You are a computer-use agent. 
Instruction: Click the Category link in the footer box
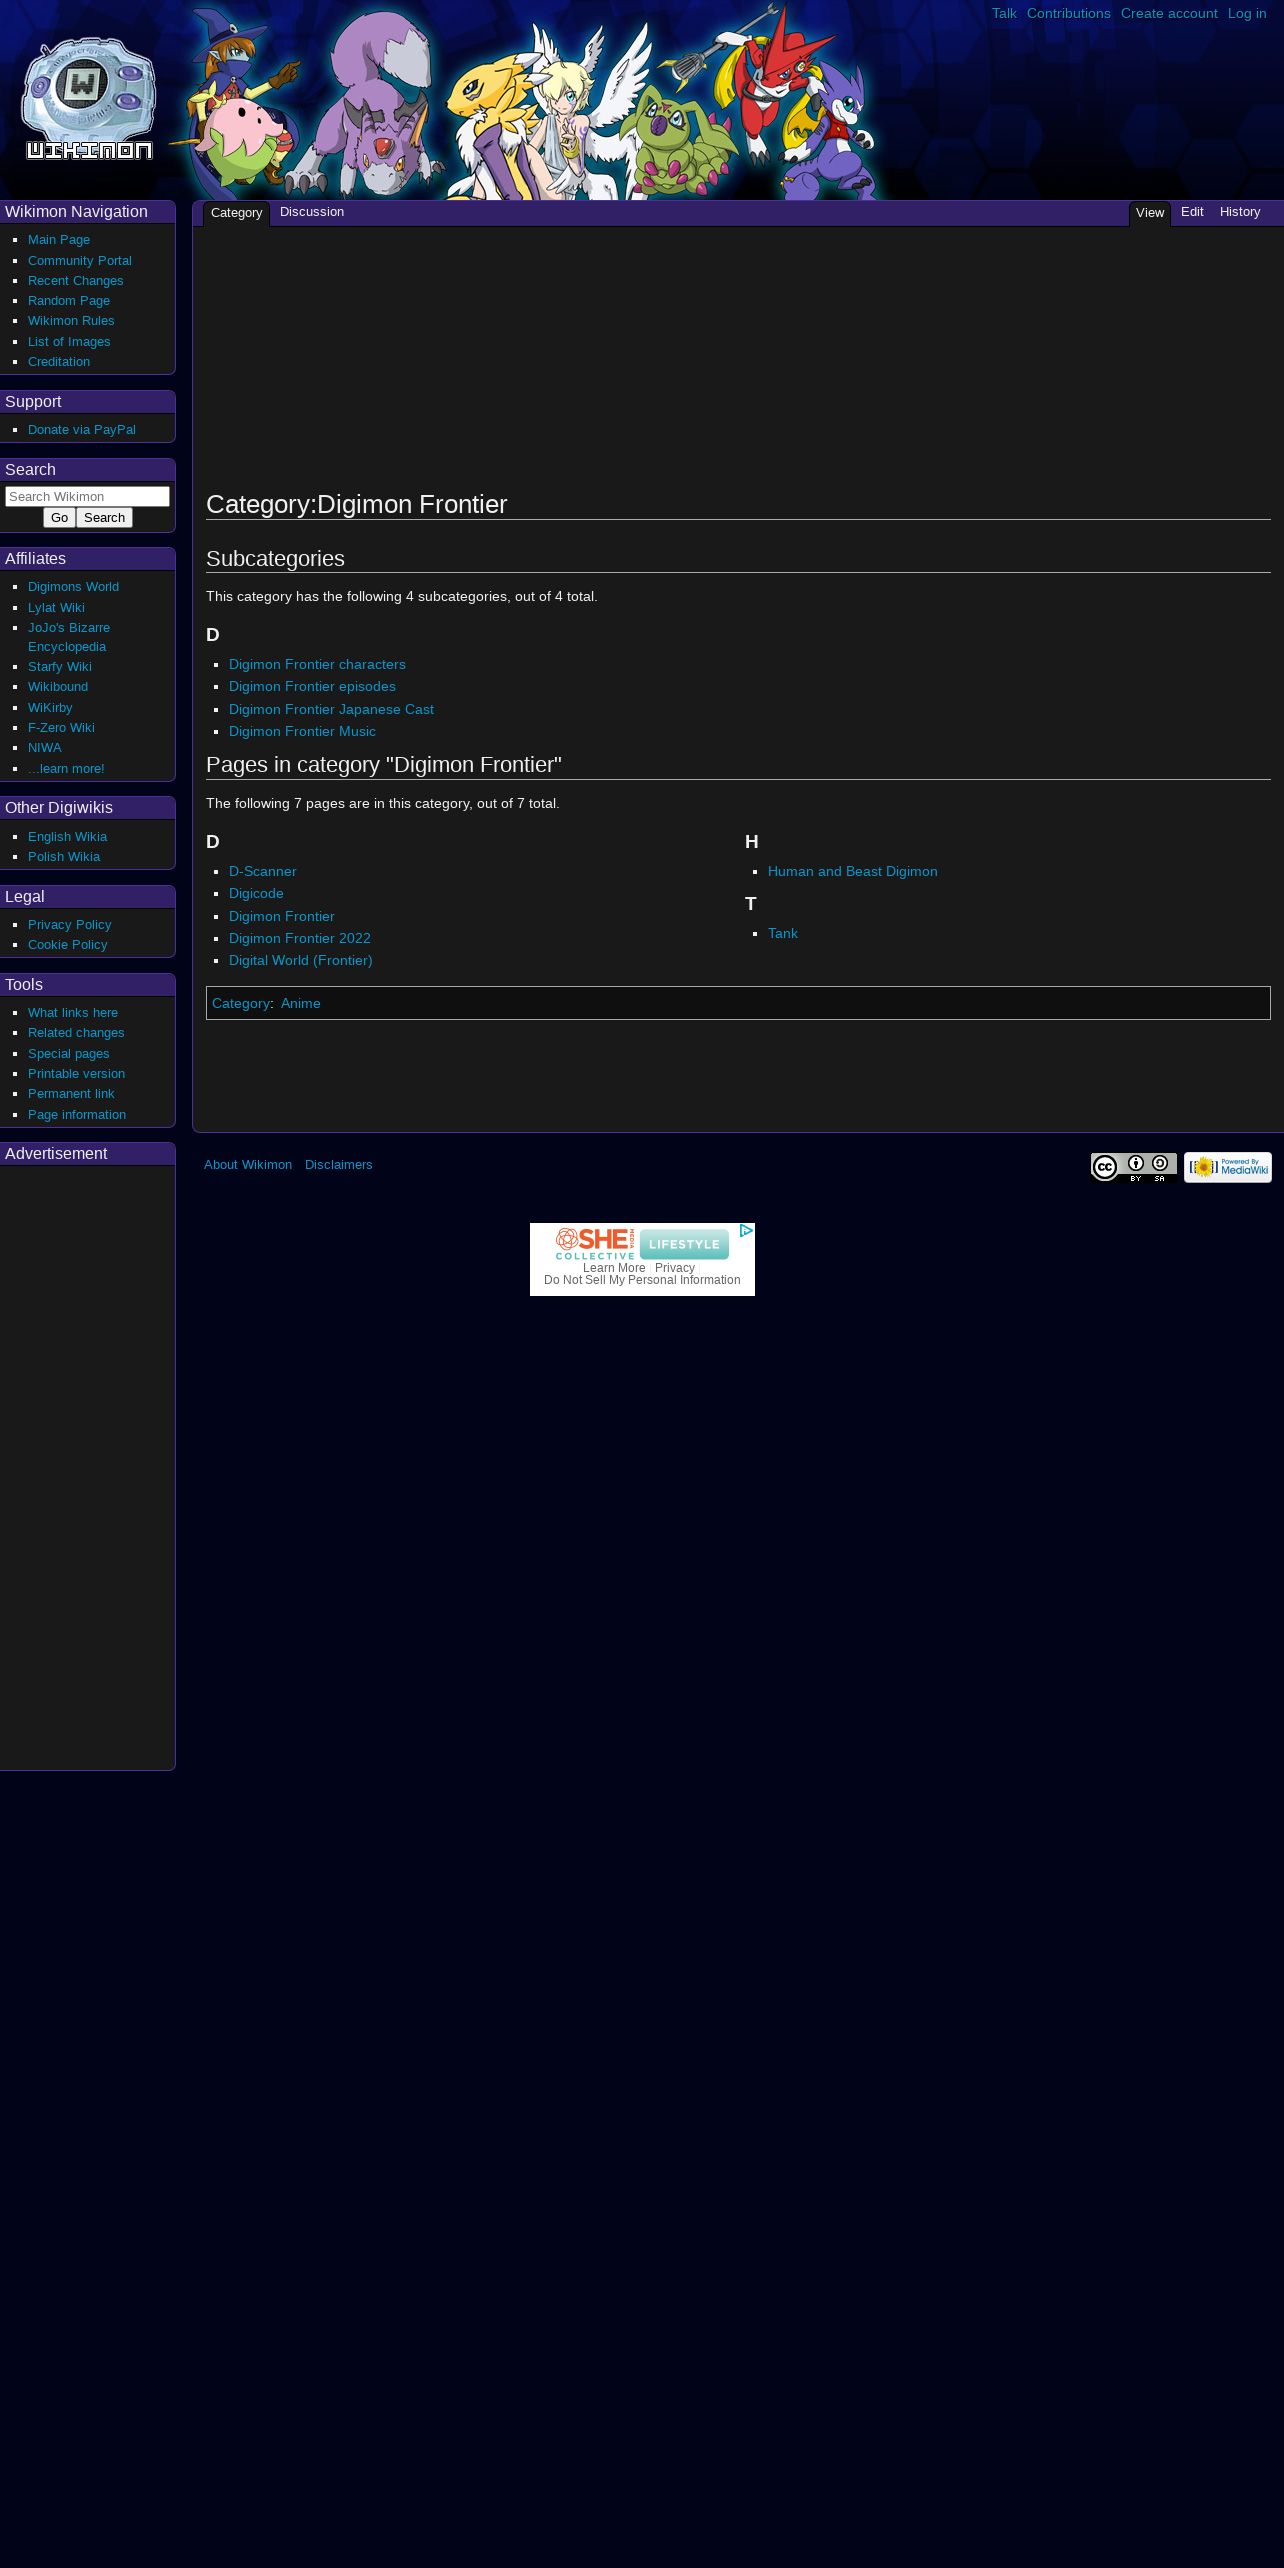(241, 1004)
